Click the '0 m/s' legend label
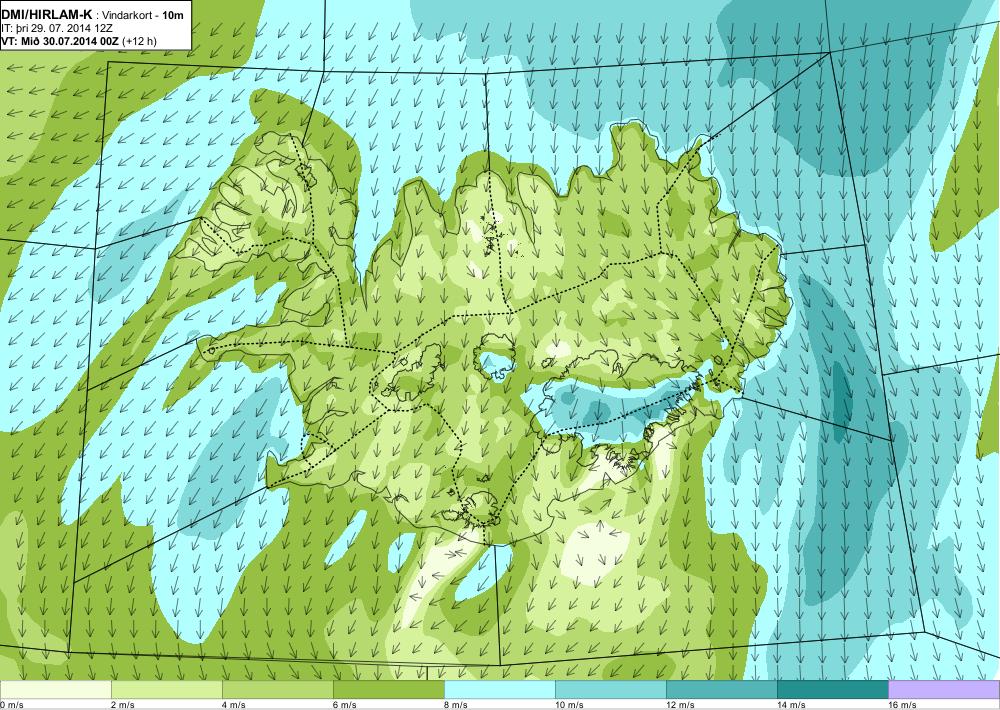 (x=12, y=705)
